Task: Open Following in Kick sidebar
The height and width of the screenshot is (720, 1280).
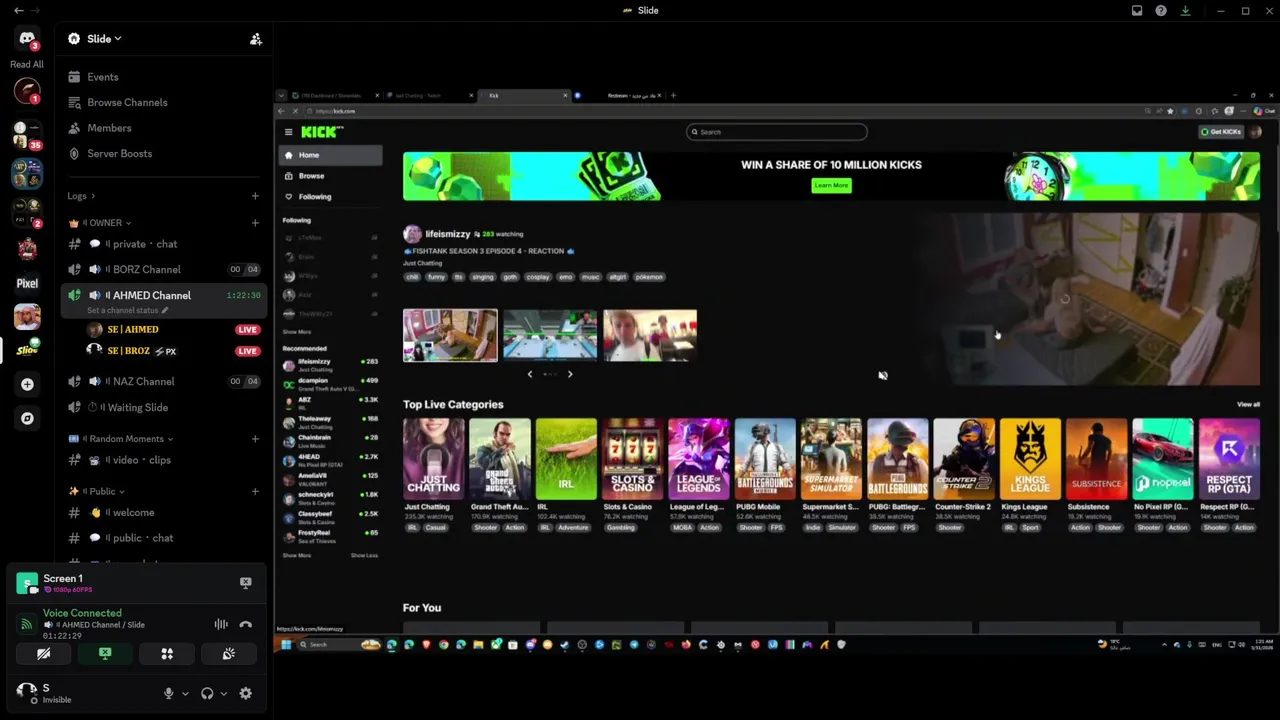Action: click(330, 196)
